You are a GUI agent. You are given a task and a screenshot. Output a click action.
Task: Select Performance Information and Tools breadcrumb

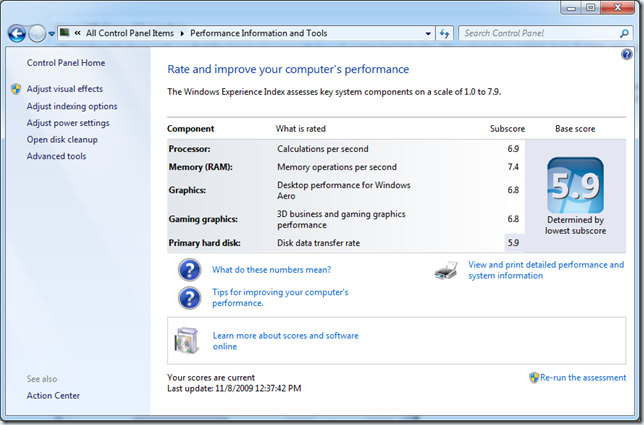[258, 33]
